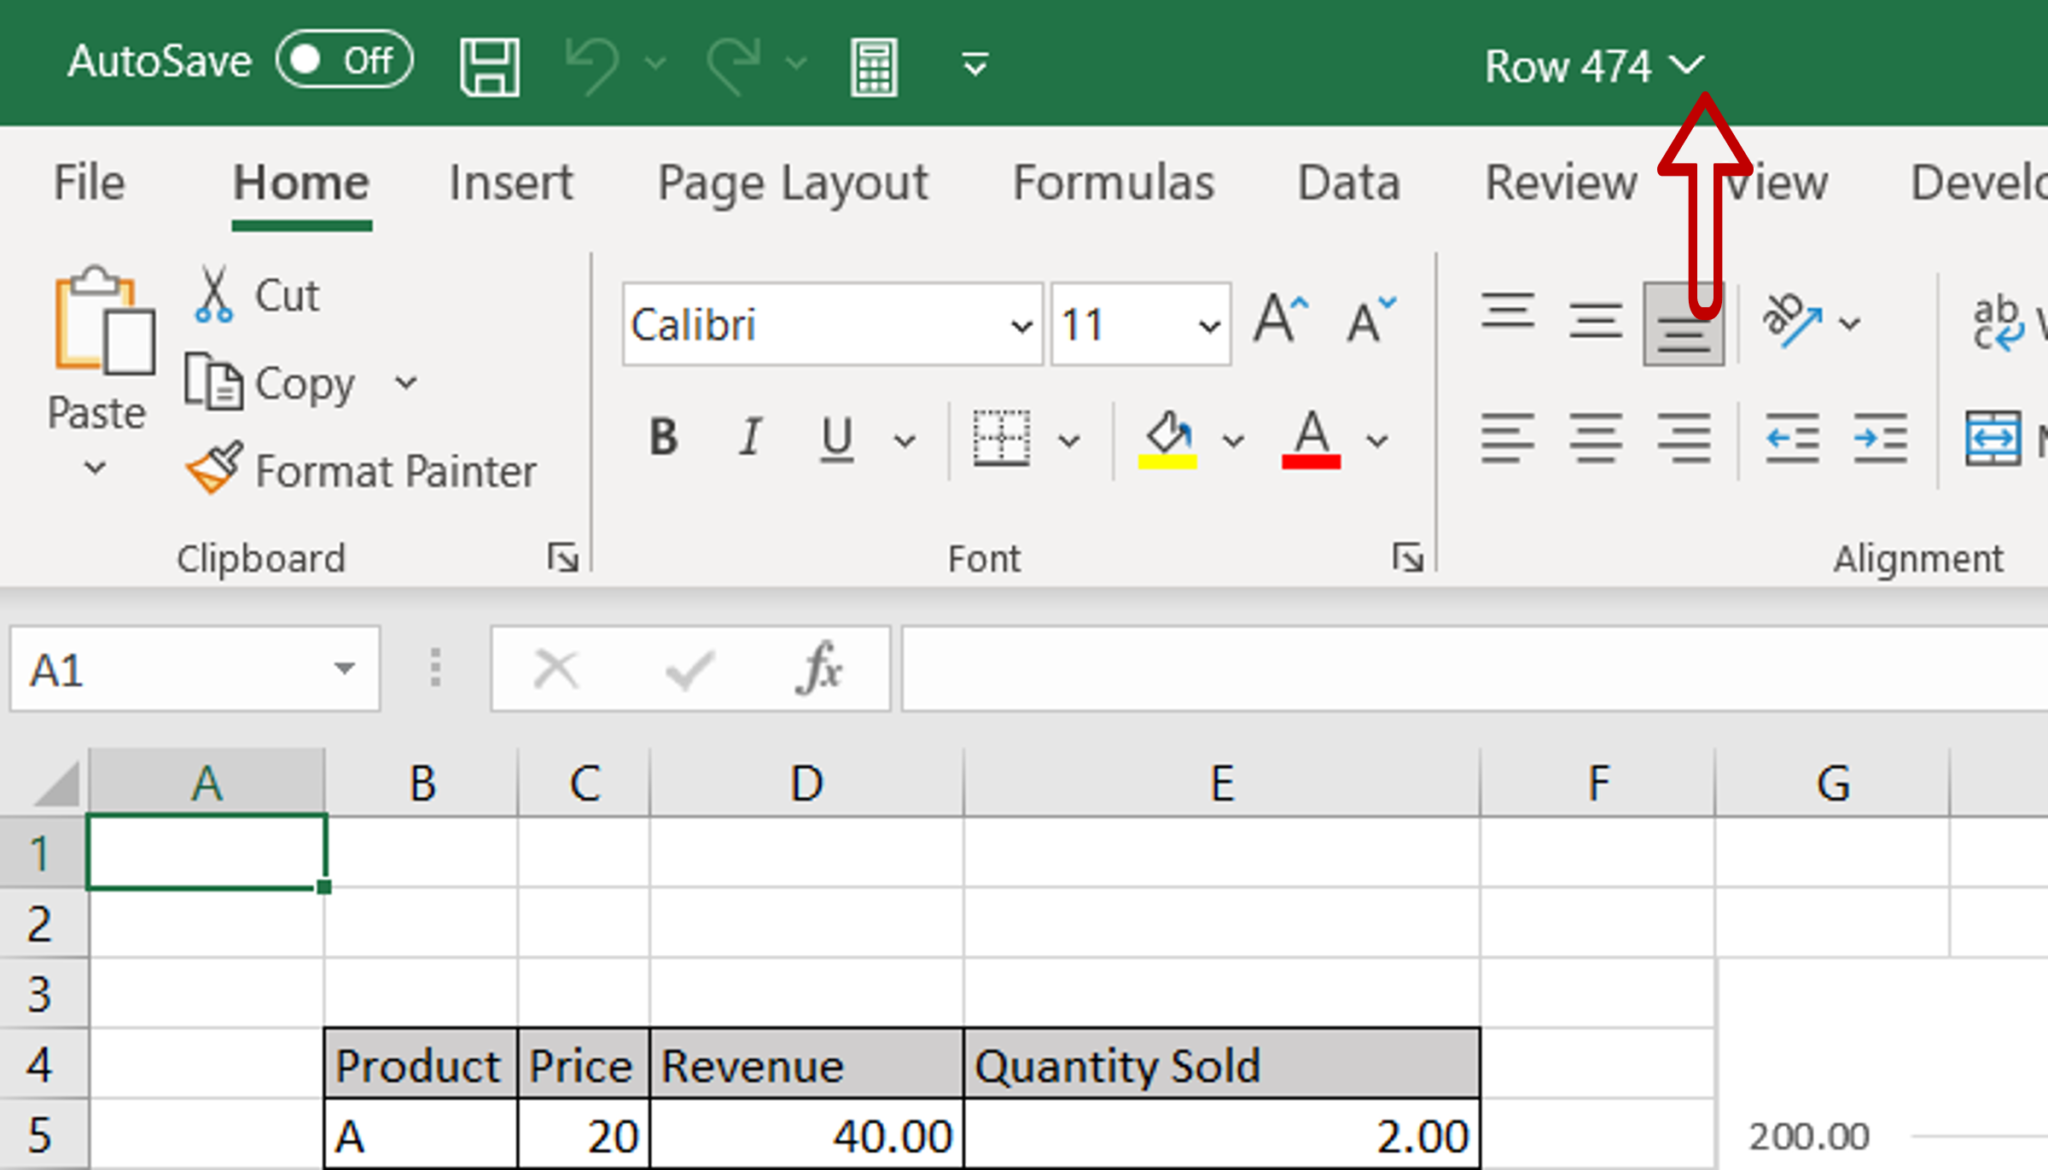The image size is (2048, 1170).
Task: Enable the Merge and Center toggle
Action: (x=1996, y=436)
